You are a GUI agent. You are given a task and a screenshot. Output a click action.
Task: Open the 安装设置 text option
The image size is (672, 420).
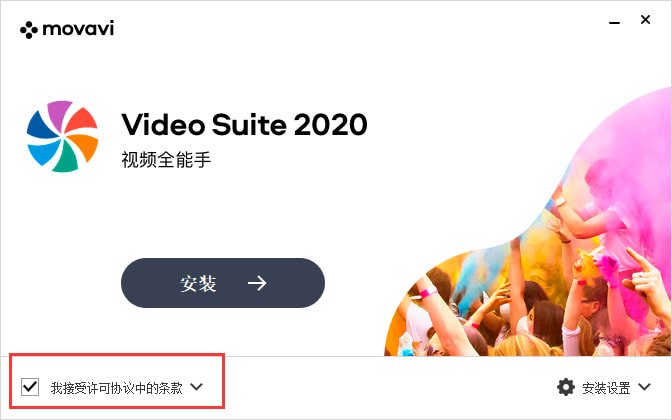point(606,388)
